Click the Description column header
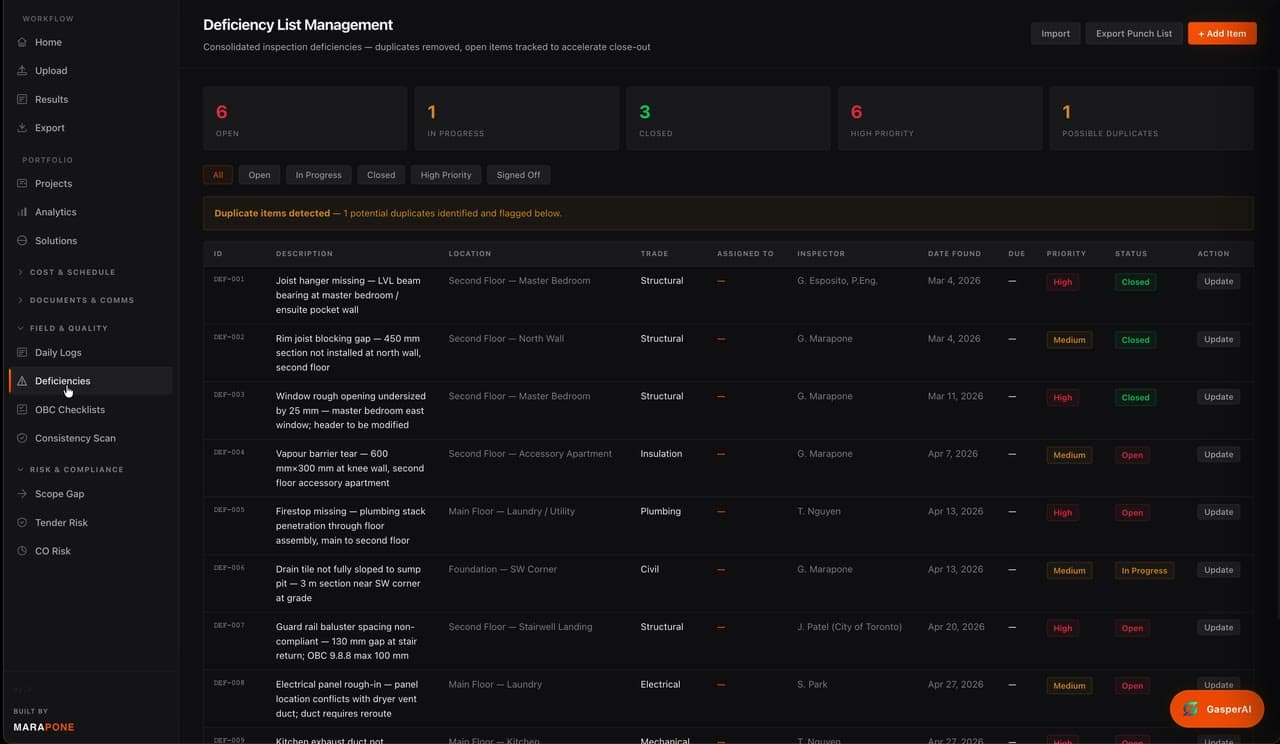Screen dimensions: 1280x744 coord(304,254)
